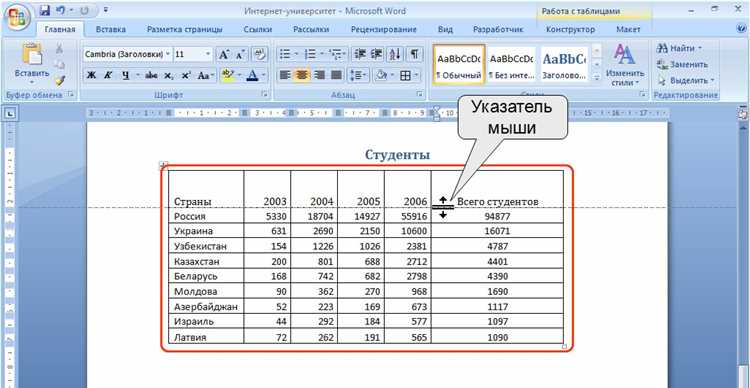This screenshot has height=388, width=750.
Task: Expand the styles gallery More arrow
Action: click(596, 76)
